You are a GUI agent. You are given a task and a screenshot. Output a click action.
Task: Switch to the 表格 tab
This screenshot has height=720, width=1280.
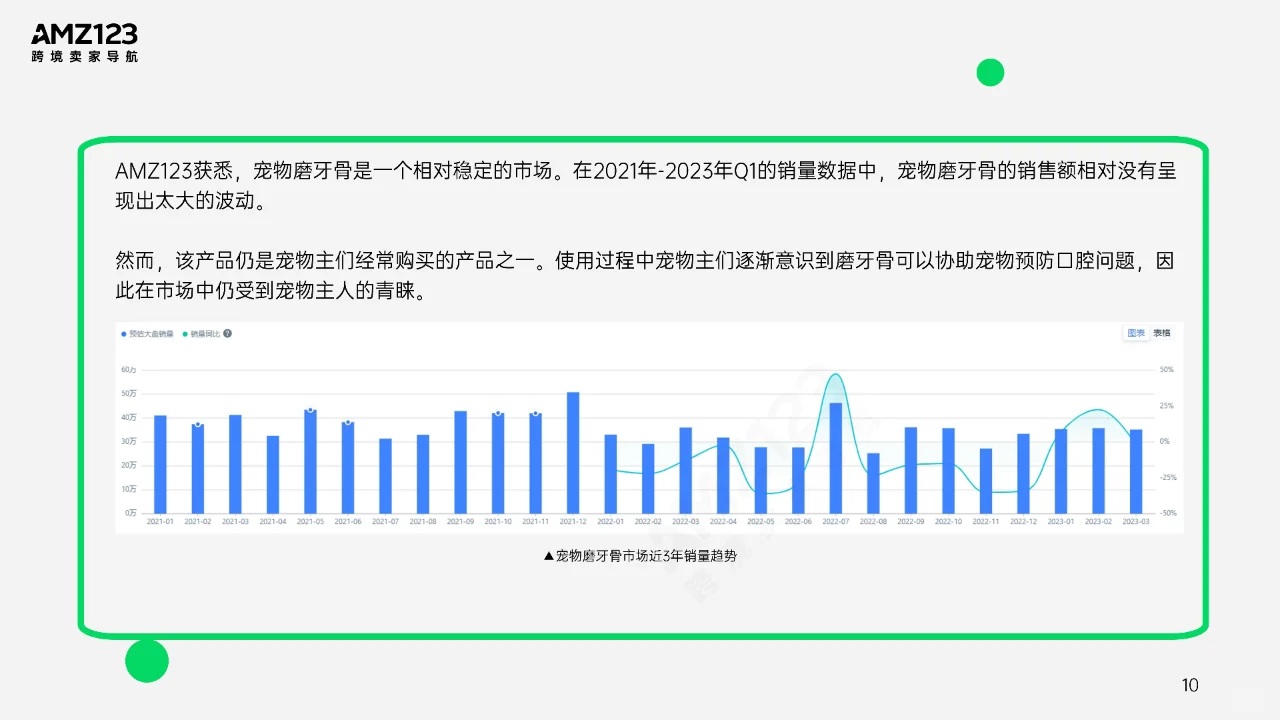pos(1161,333)
